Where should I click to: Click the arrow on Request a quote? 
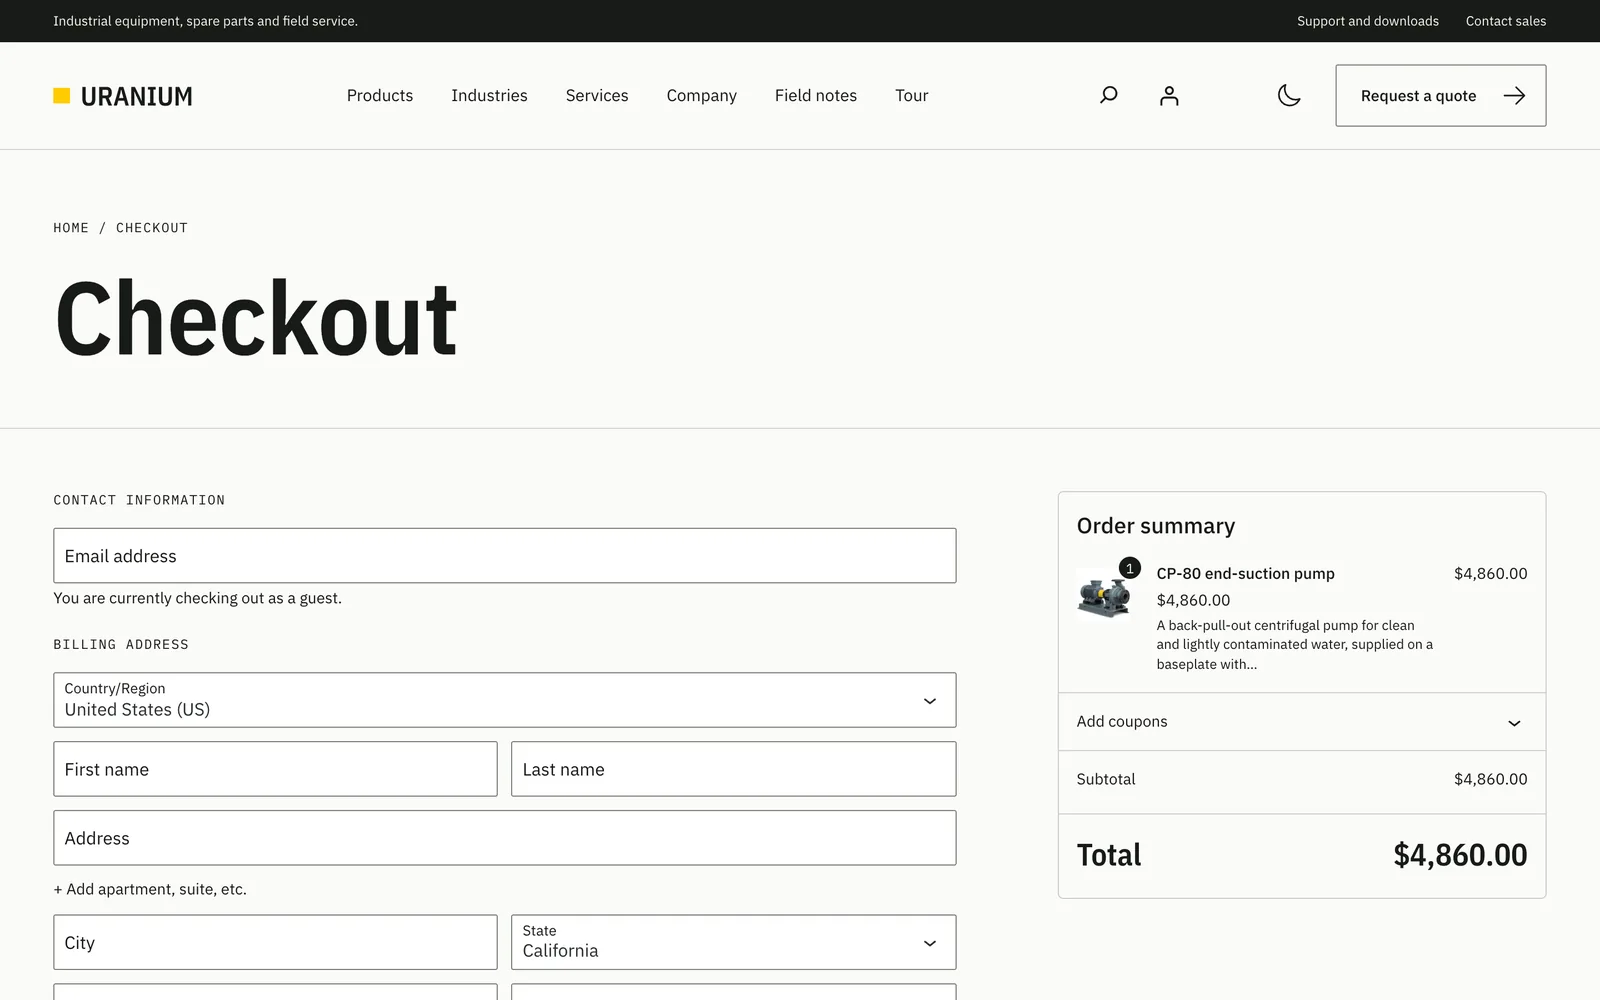point(1514,96)
